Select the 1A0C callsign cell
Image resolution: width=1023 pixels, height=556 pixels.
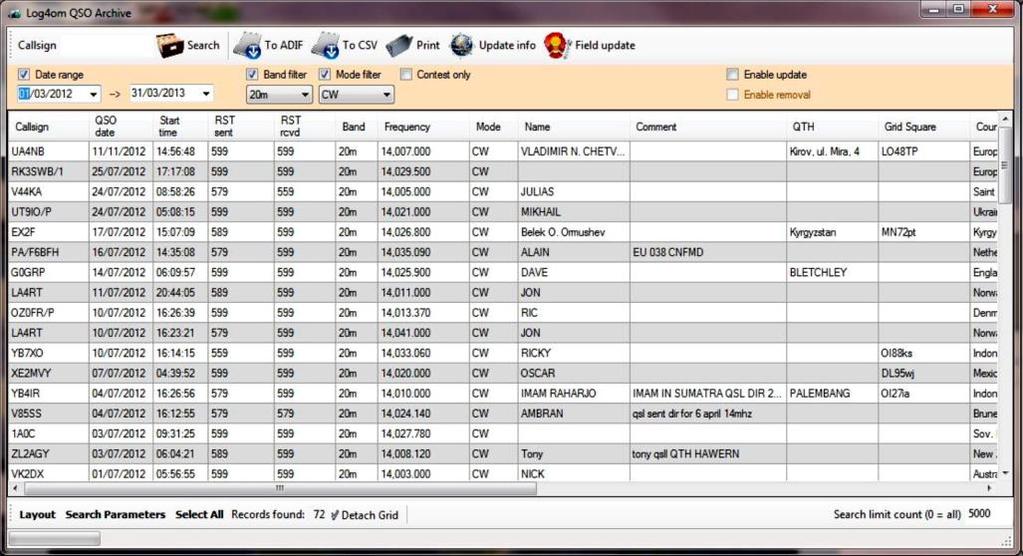click(49, 433)
